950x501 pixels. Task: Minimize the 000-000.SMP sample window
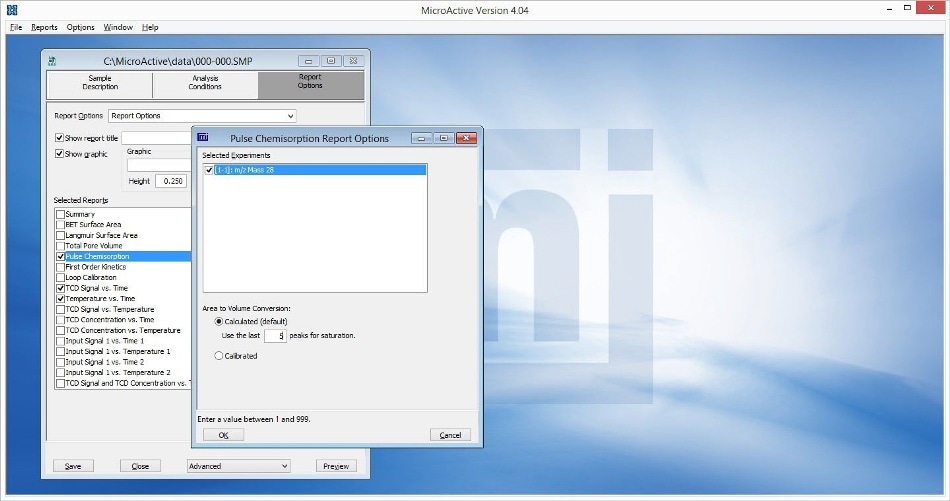(x=308, y=61)
